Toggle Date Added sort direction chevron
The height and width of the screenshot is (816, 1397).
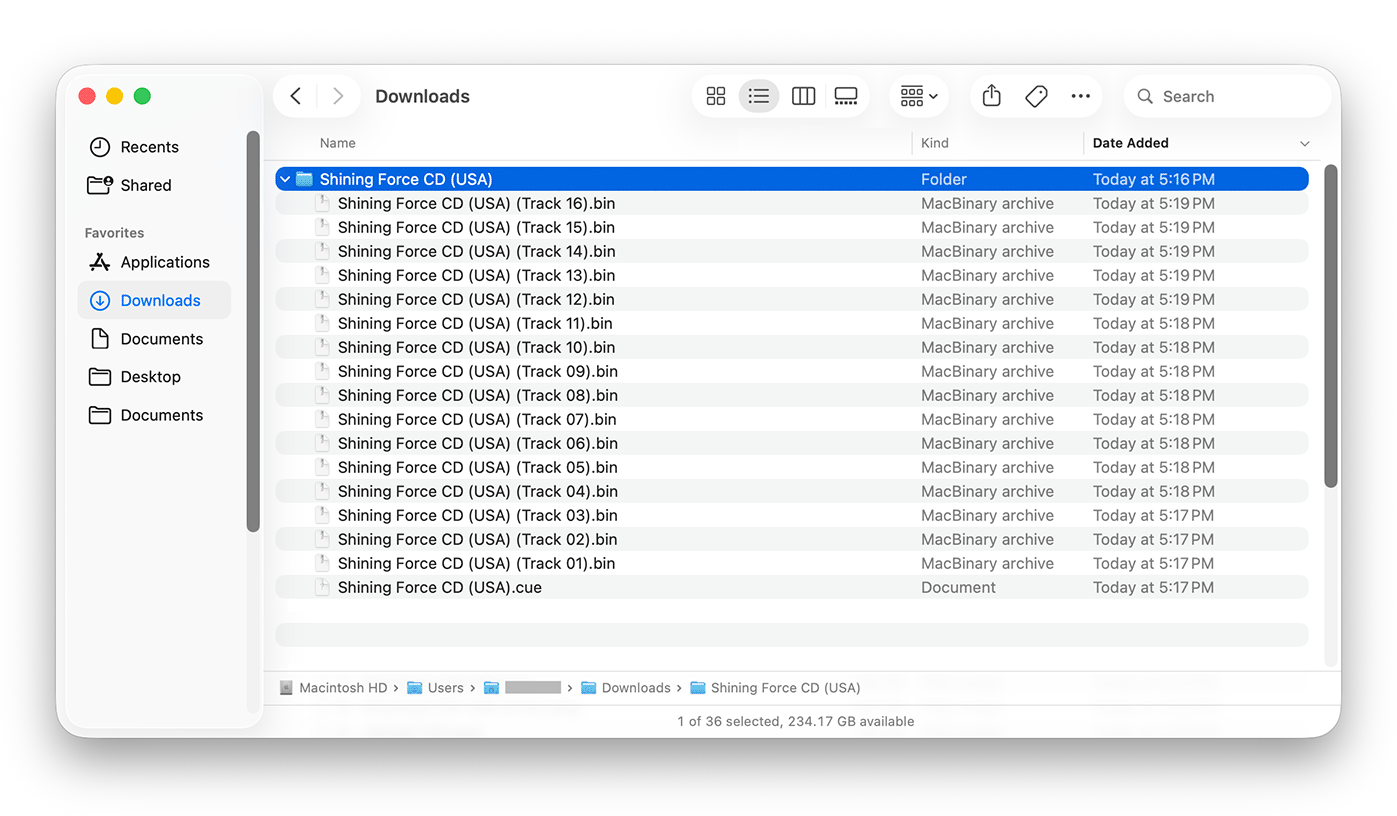[x=1304, y=144]
